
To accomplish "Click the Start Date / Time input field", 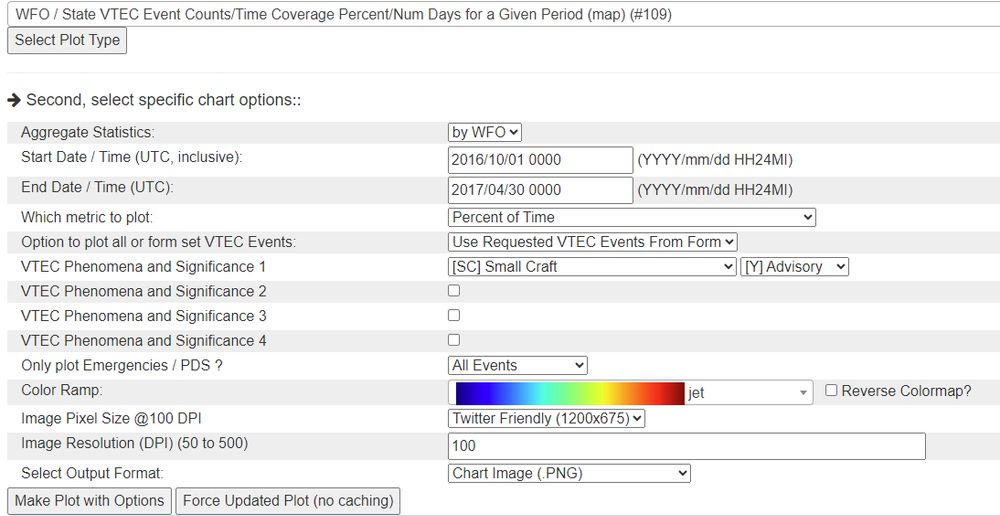I will 540,160.
